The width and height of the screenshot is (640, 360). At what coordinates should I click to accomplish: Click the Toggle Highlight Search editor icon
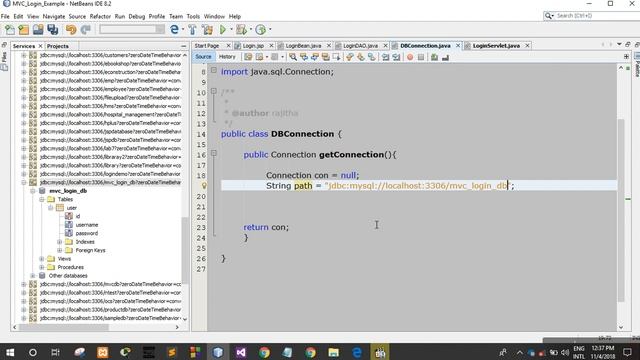(x=326, y=57)
